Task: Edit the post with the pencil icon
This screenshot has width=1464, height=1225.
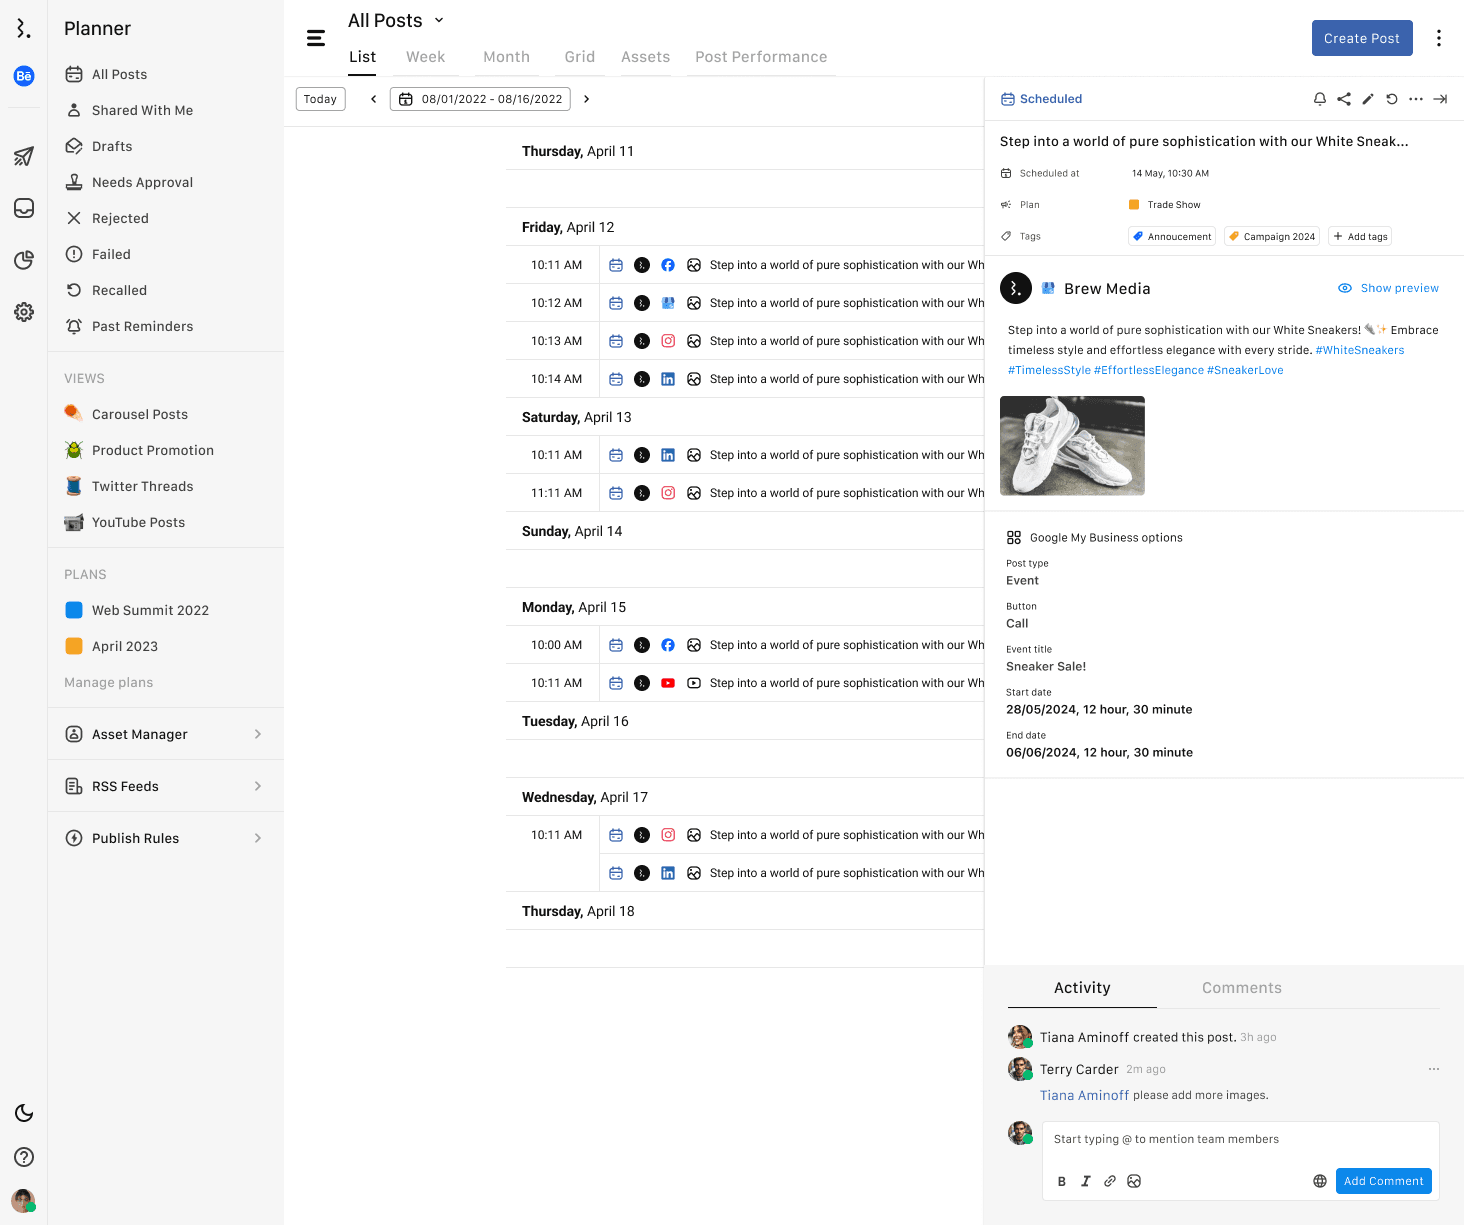Action: 1368,99
